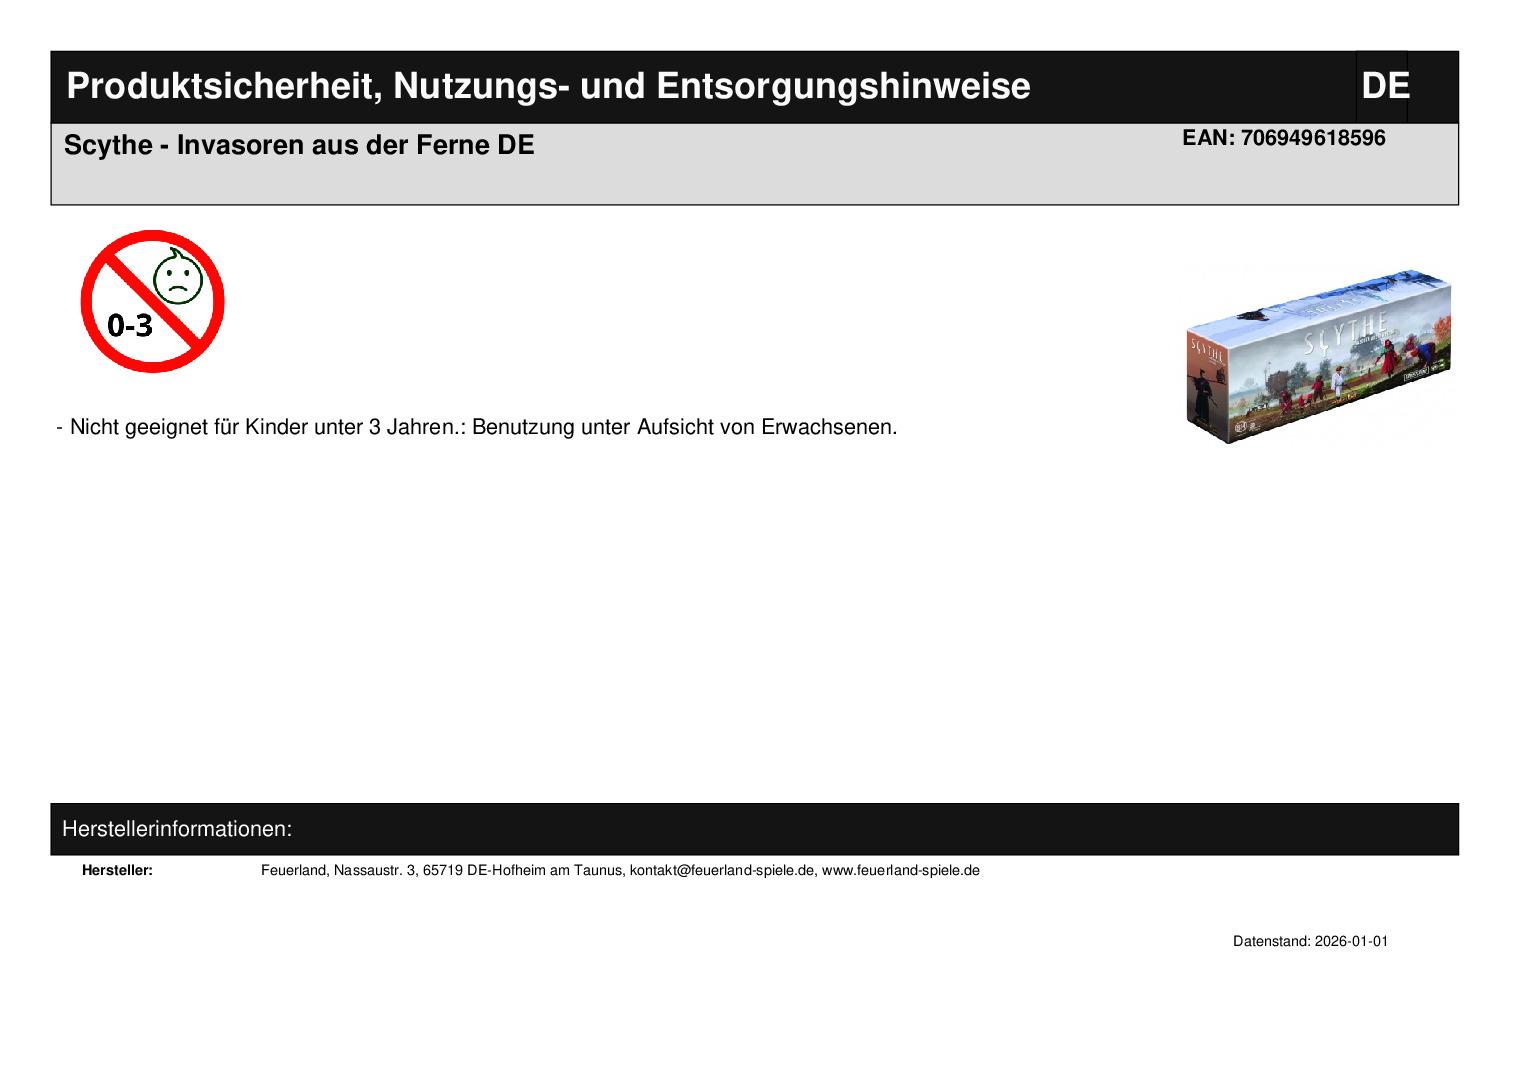Click the DE language code box in header
The height and width of the screenshot is (1075, 1520).
(1384, 86)
